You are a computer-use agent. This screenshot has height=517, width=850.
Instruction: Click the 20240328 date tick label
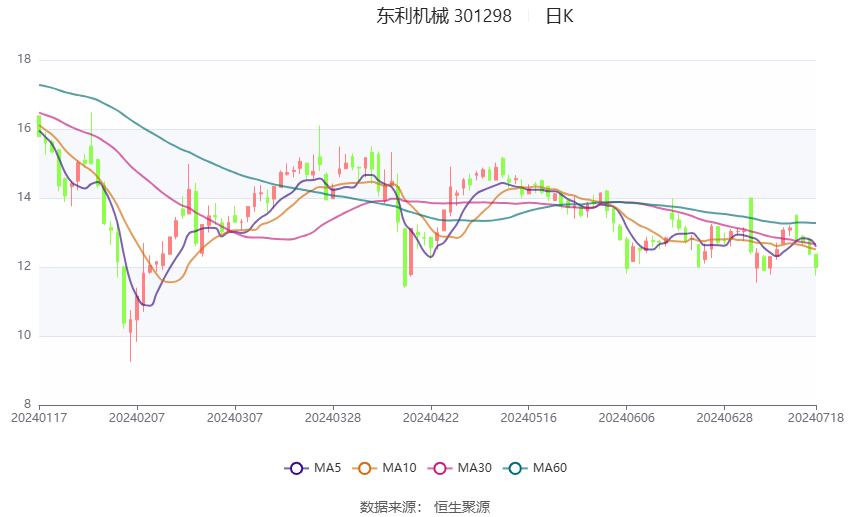tap(333, 418)
